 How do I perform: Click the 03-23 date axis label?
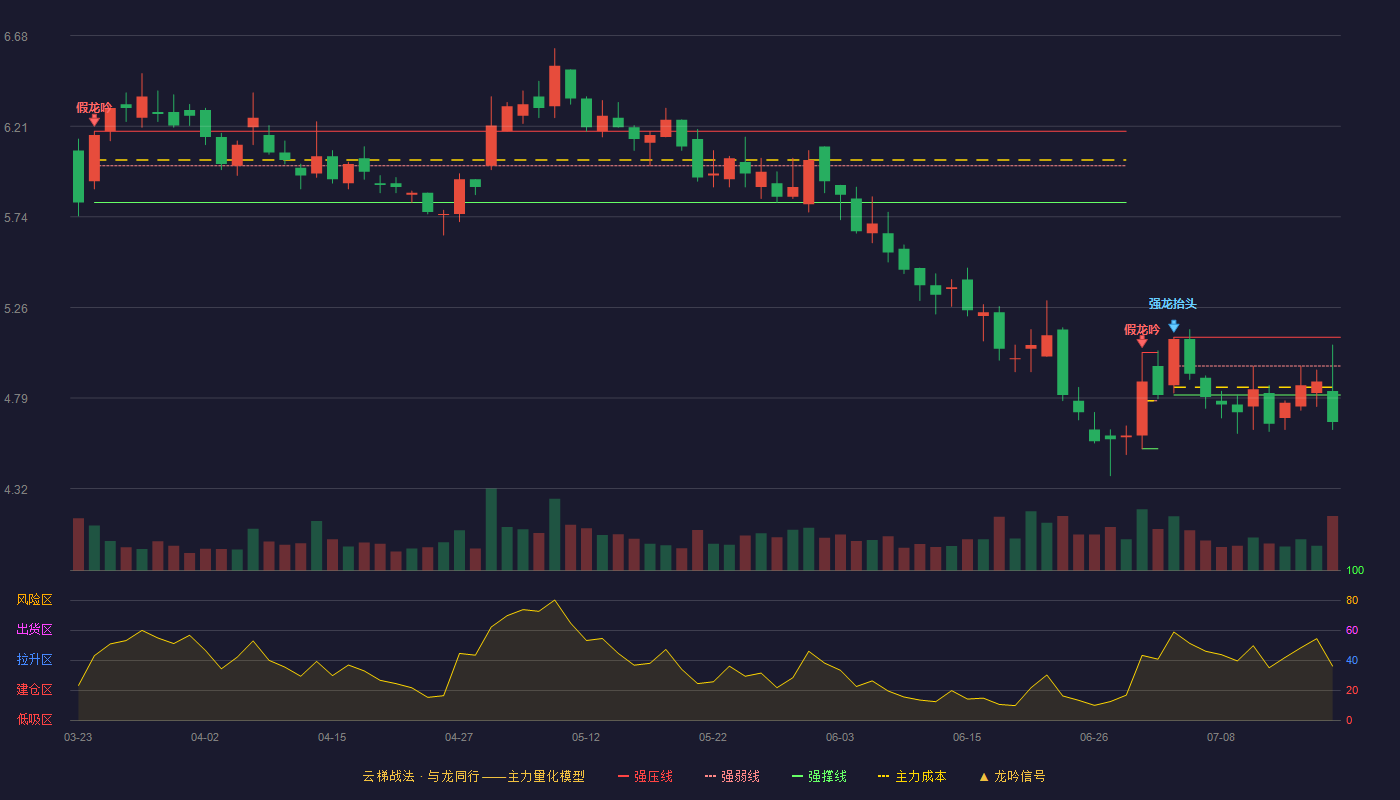(x=78, y=737)
